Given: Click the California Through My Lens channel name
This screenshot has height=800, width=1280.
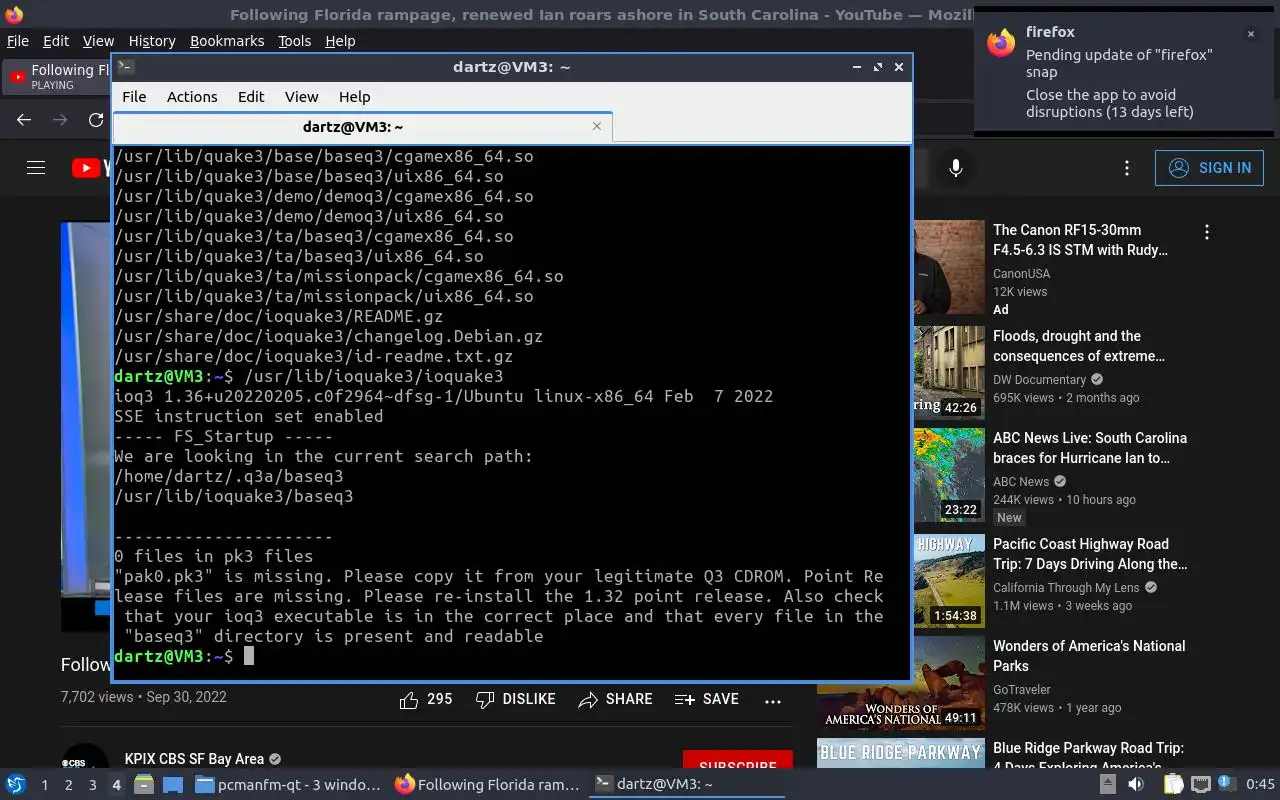Looking at the screenshot, I should pyautogui.click(x=1066, y=587).
